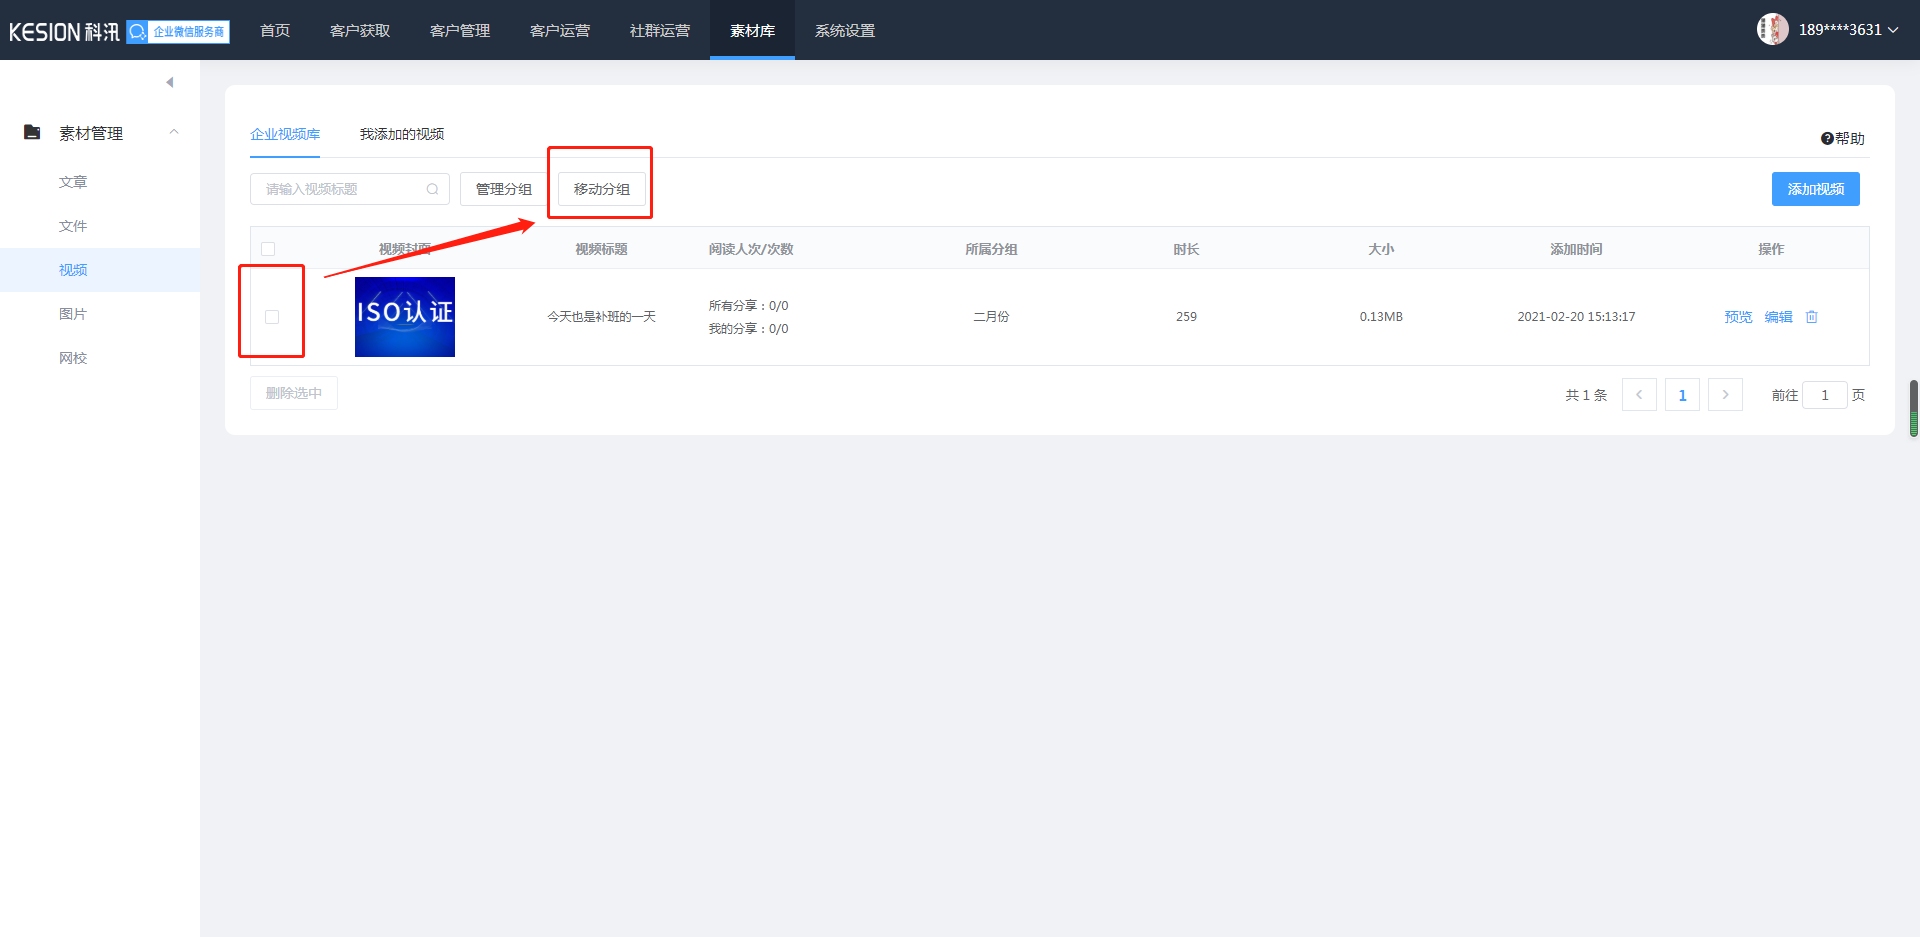Viewport: 1920px width, 937px height.
Task: Collapse sidebar with the left triangle icon
Action: coord(170,82)
